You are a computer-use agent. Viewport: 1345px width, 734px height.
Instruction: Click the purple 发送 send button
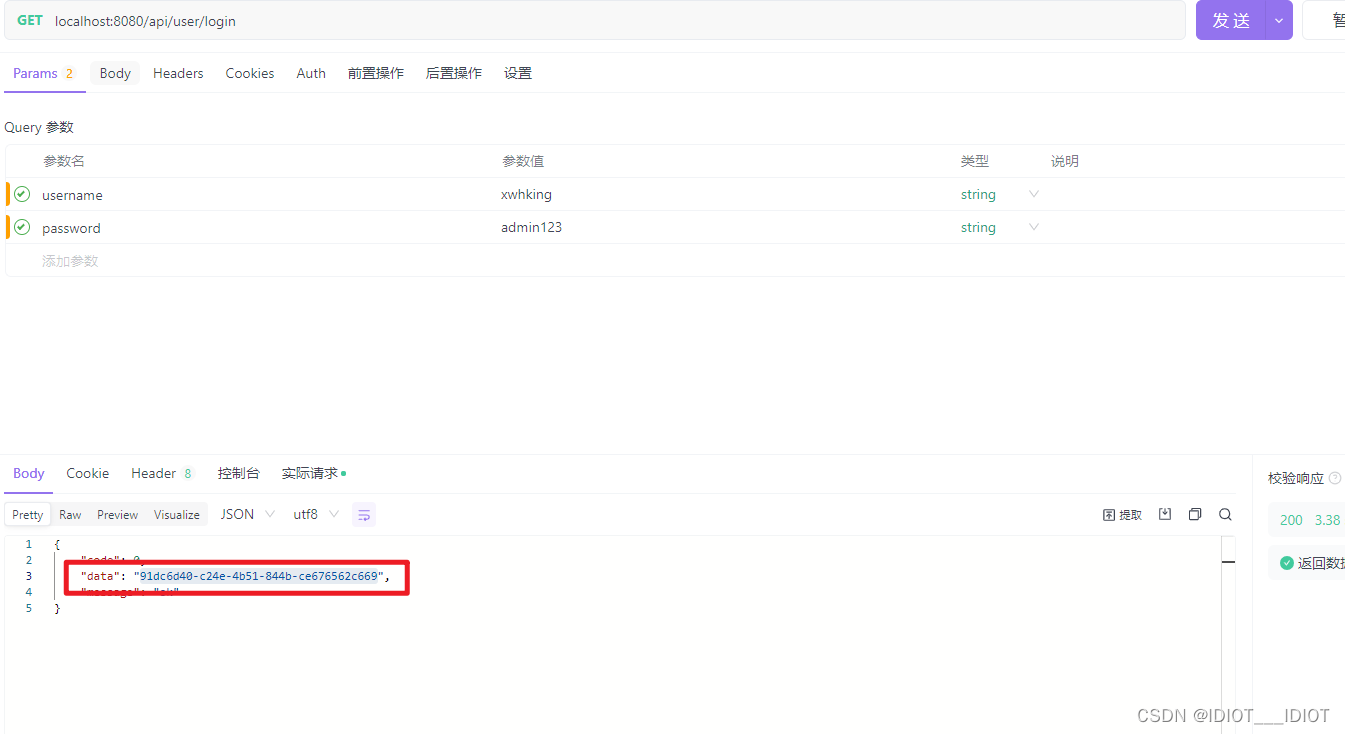(1231, 20)
